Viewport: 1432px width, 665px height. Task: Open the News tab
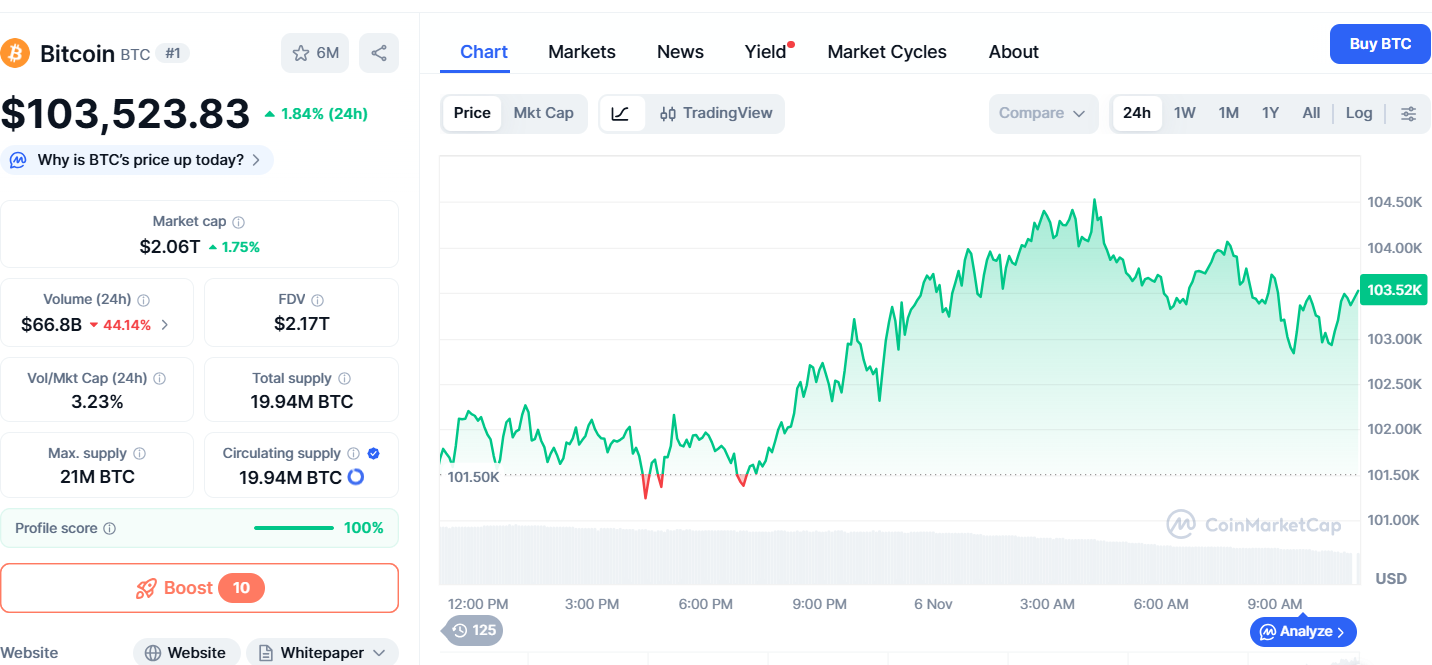coord(680,52)
